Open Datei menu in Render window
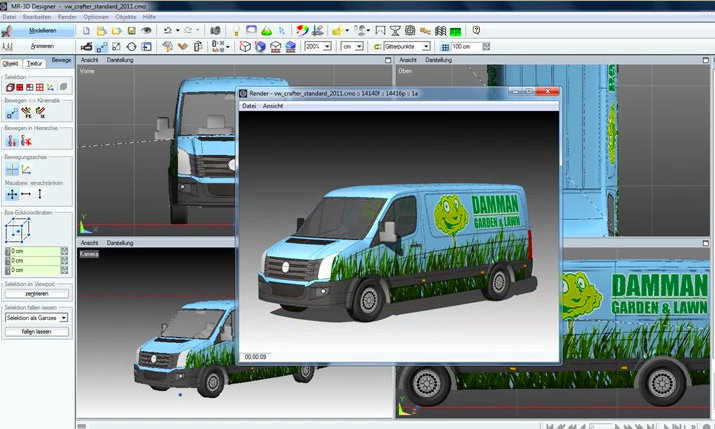715x429 pixels. tap(249, 106)
